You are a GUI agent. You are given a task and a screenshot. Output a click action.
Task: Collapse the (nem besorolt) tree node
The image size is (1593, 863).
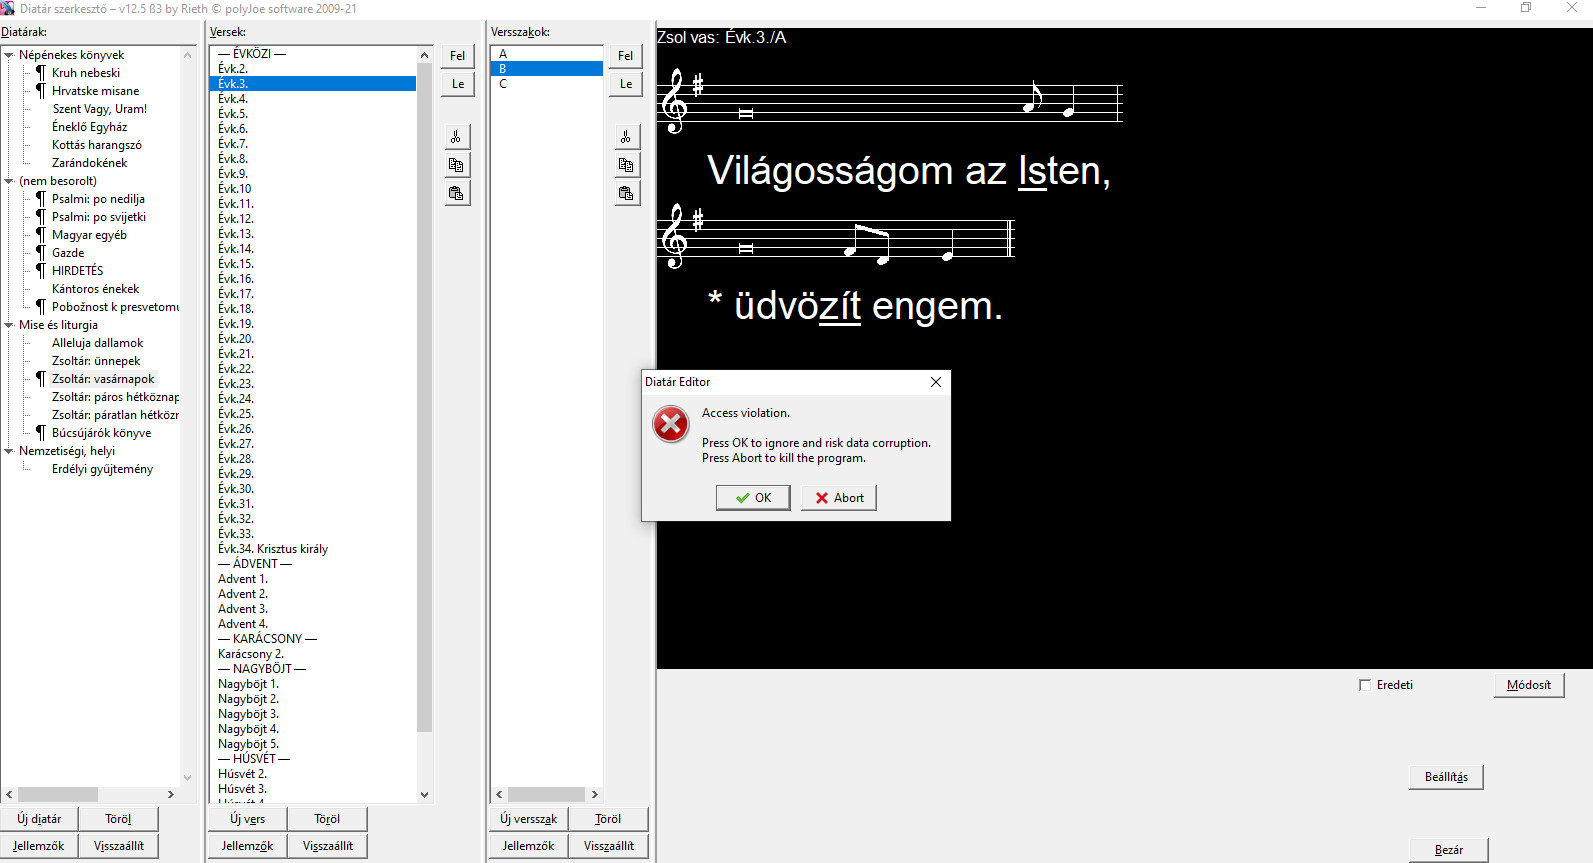[x=9, y=181]
